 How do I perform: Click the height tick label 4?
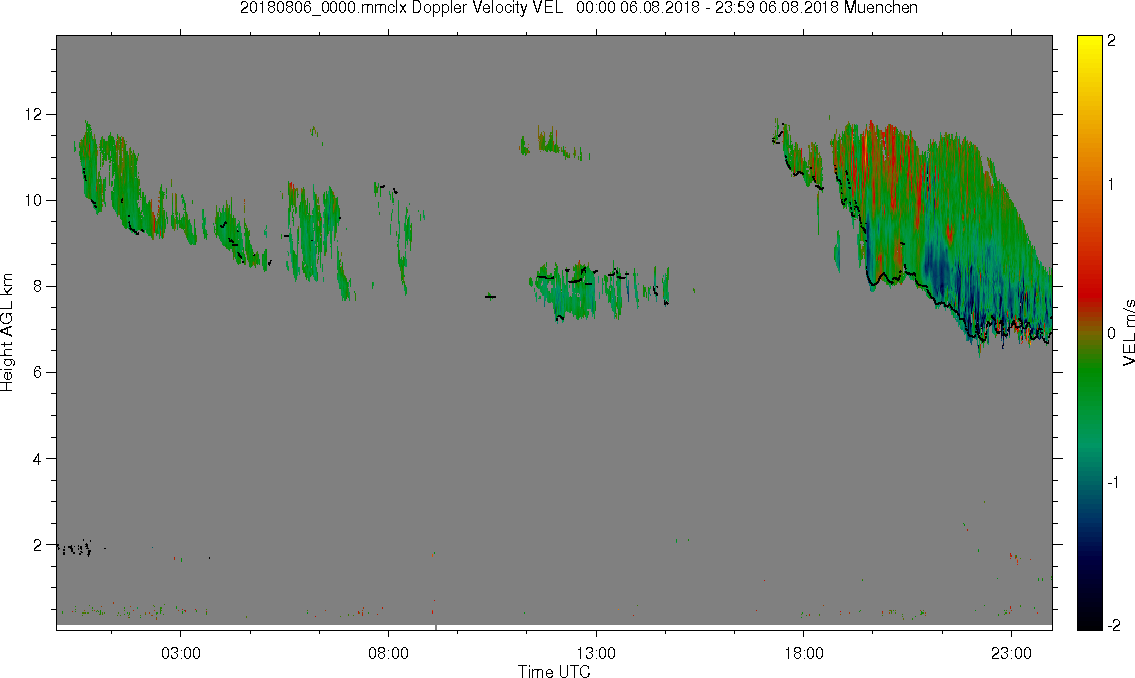[38, 459]
